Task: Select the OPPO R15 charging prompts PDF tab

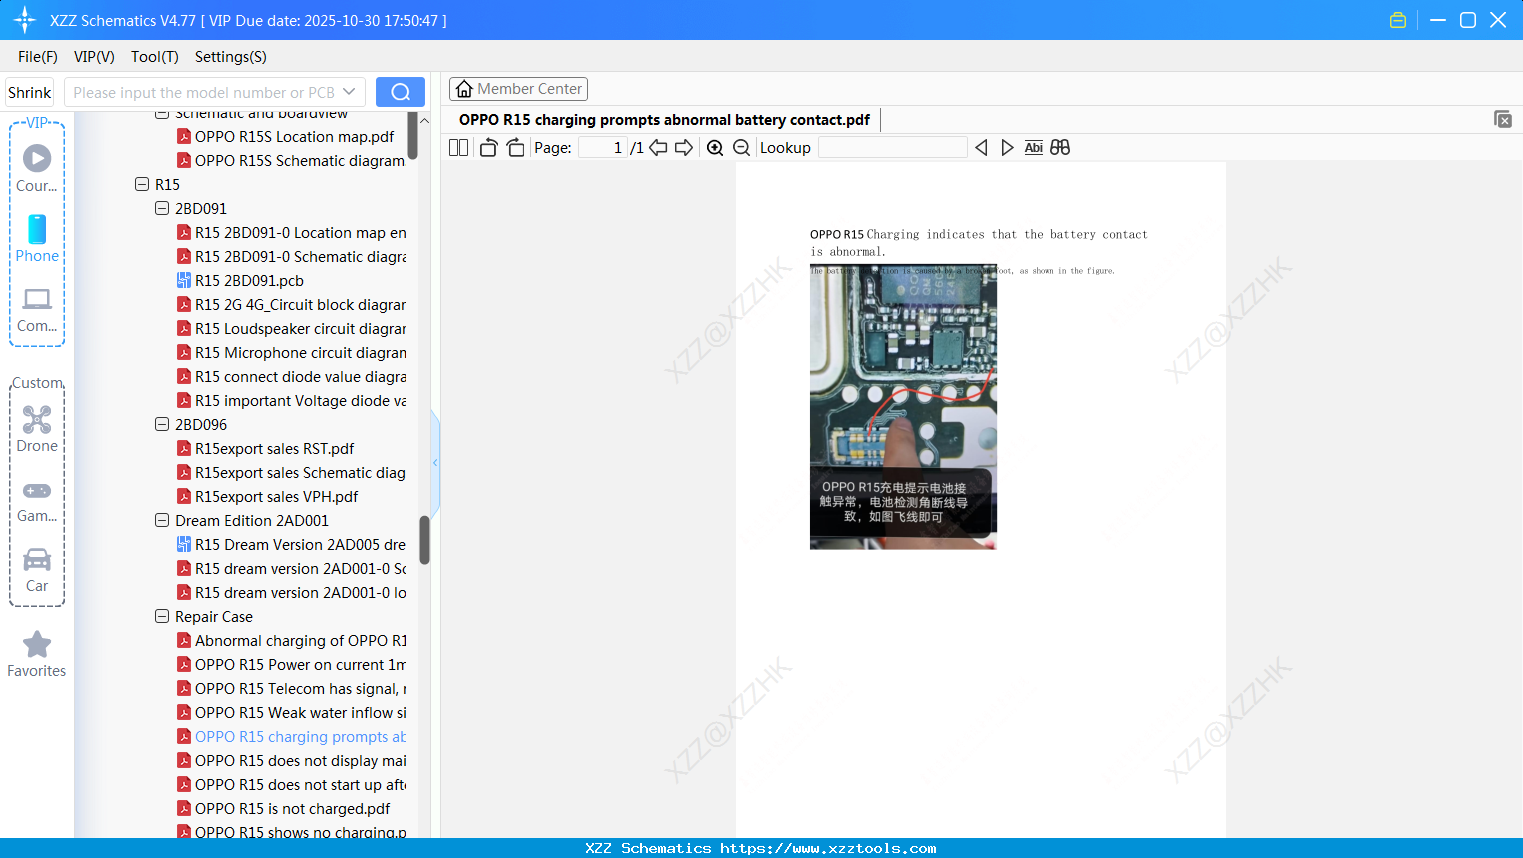Action: coord(664,120)
